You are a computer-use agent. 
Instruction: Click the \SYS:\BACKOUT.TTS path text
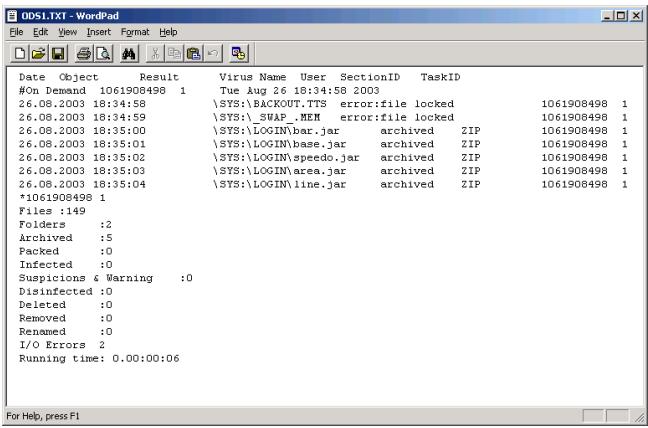tap(270, 104)
